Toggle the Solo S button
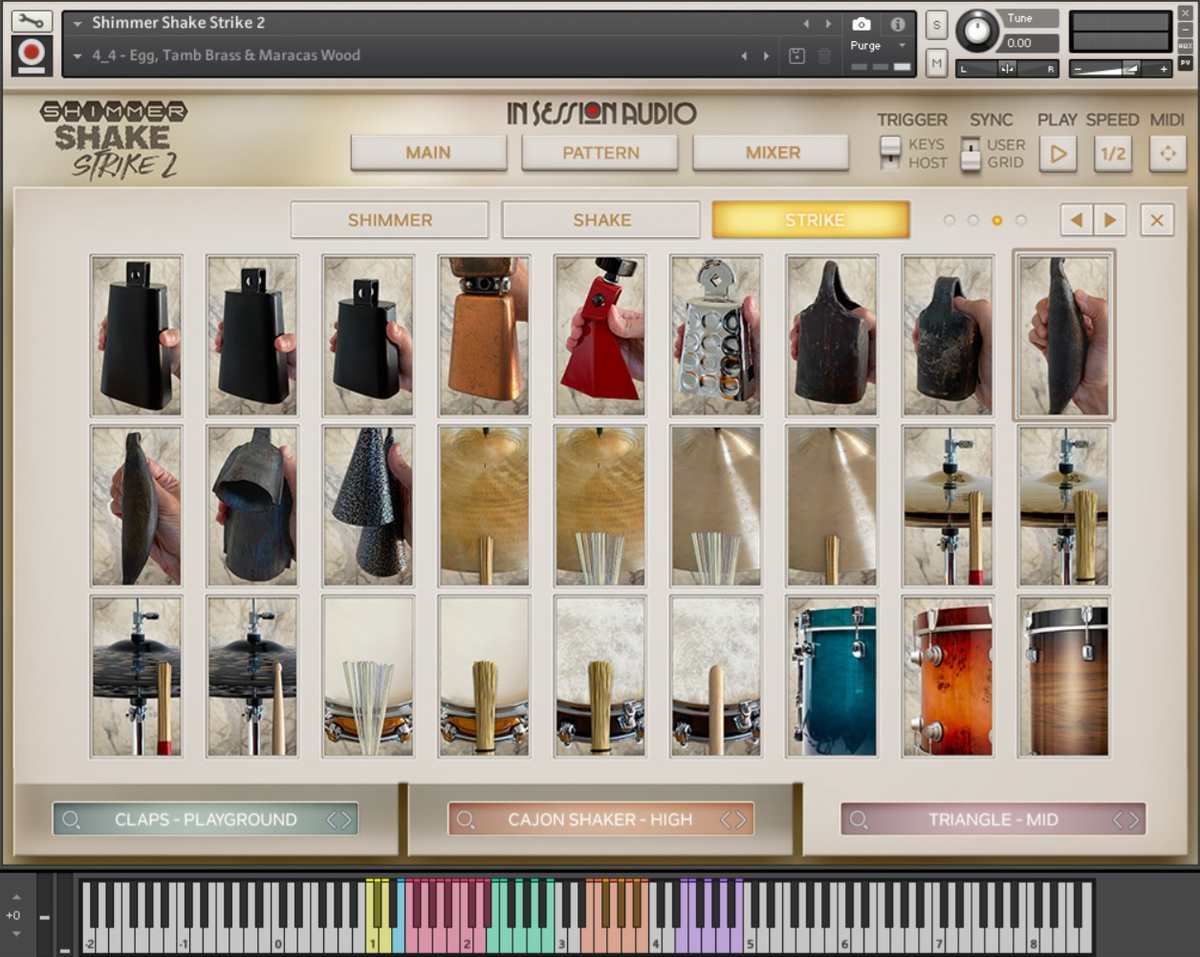 pos(936,26)
